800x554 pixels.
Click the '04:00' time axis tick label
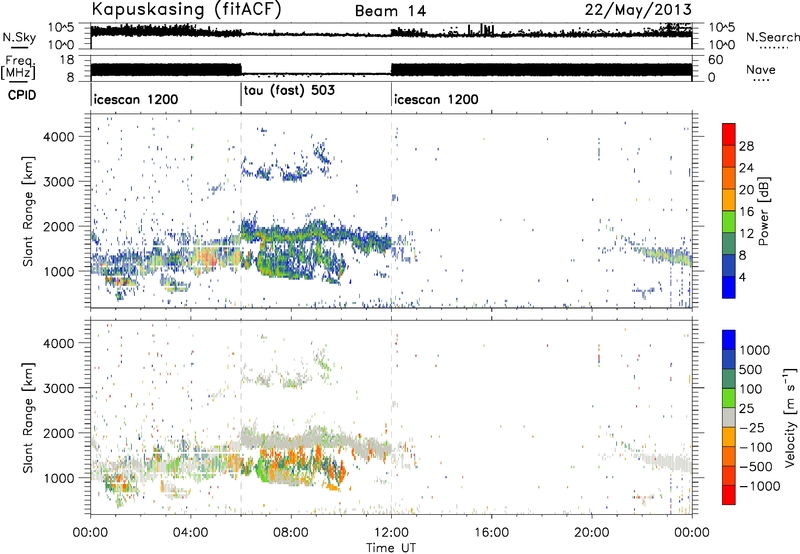pyautogui.click(x=190, y=533)
